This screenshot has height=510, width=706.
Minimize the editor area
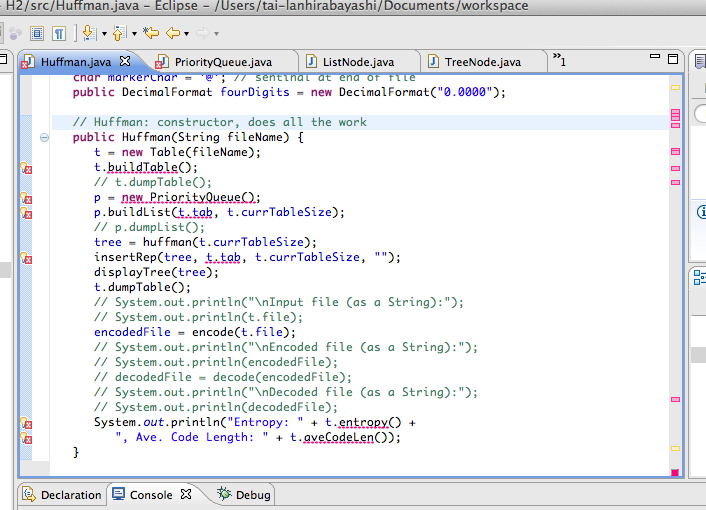tap(655, 57)
